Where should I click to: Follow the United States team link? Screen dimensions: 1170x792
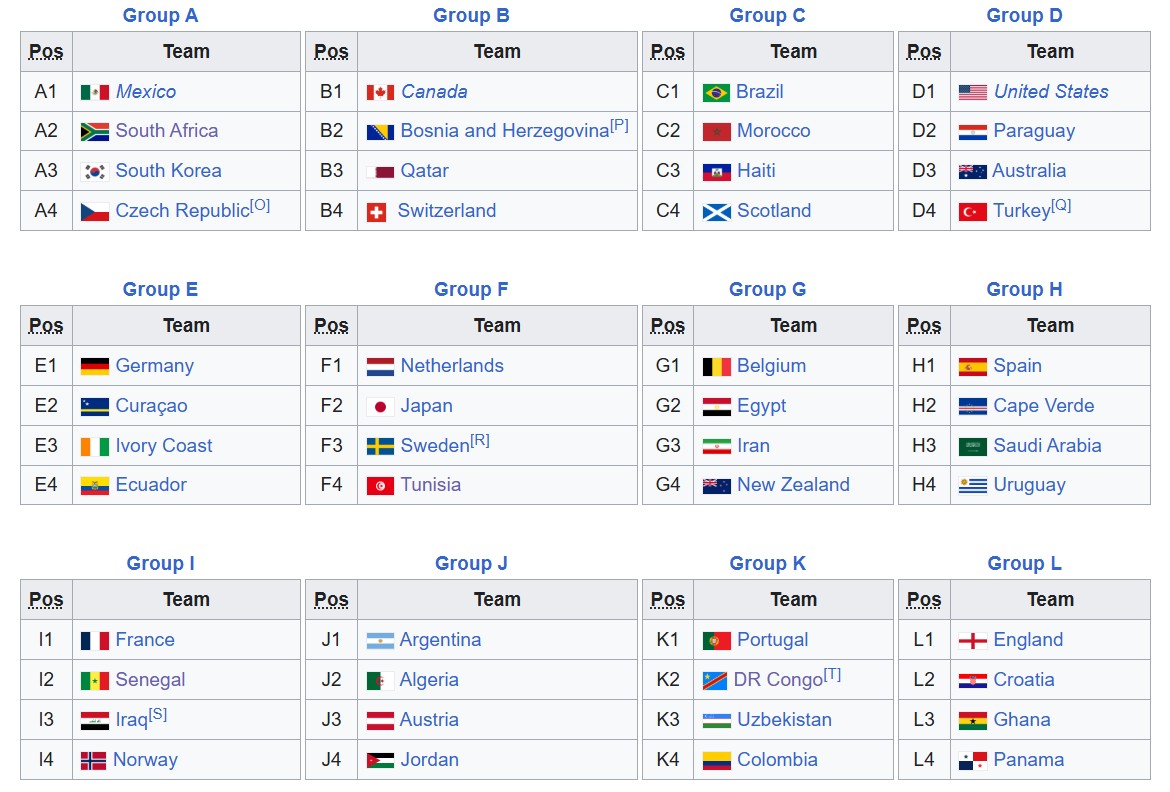click(1051, 92)
